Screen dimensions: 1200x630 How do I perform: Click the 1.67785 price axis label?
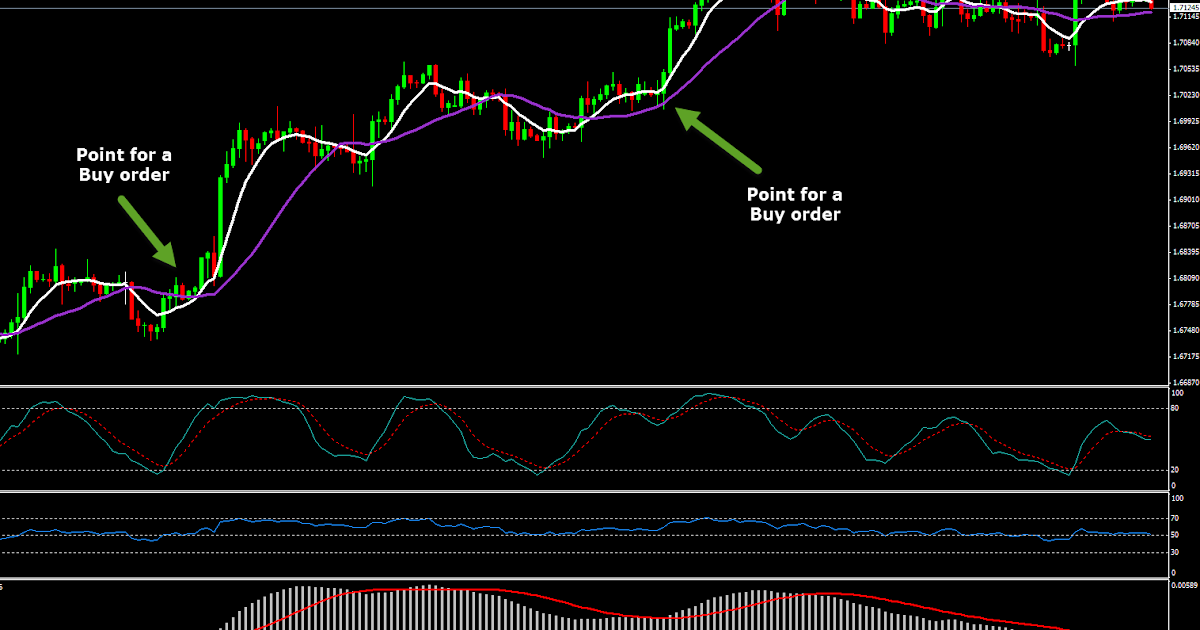pyautogui.click(x=1186, y=304)
